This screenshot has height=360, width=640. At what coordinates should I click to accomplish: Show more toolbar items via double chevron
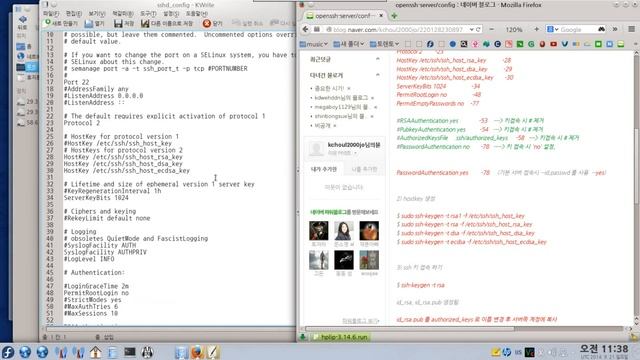click(615, 29)
